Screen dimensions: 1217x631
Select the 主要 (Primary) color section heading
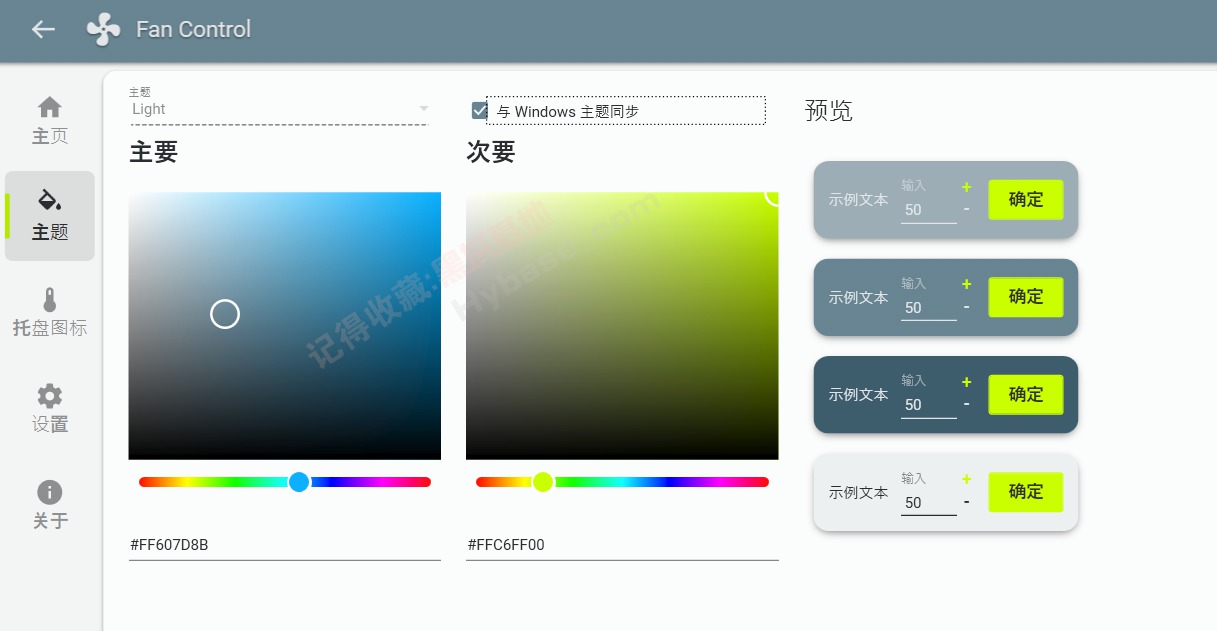pos(155,152)
